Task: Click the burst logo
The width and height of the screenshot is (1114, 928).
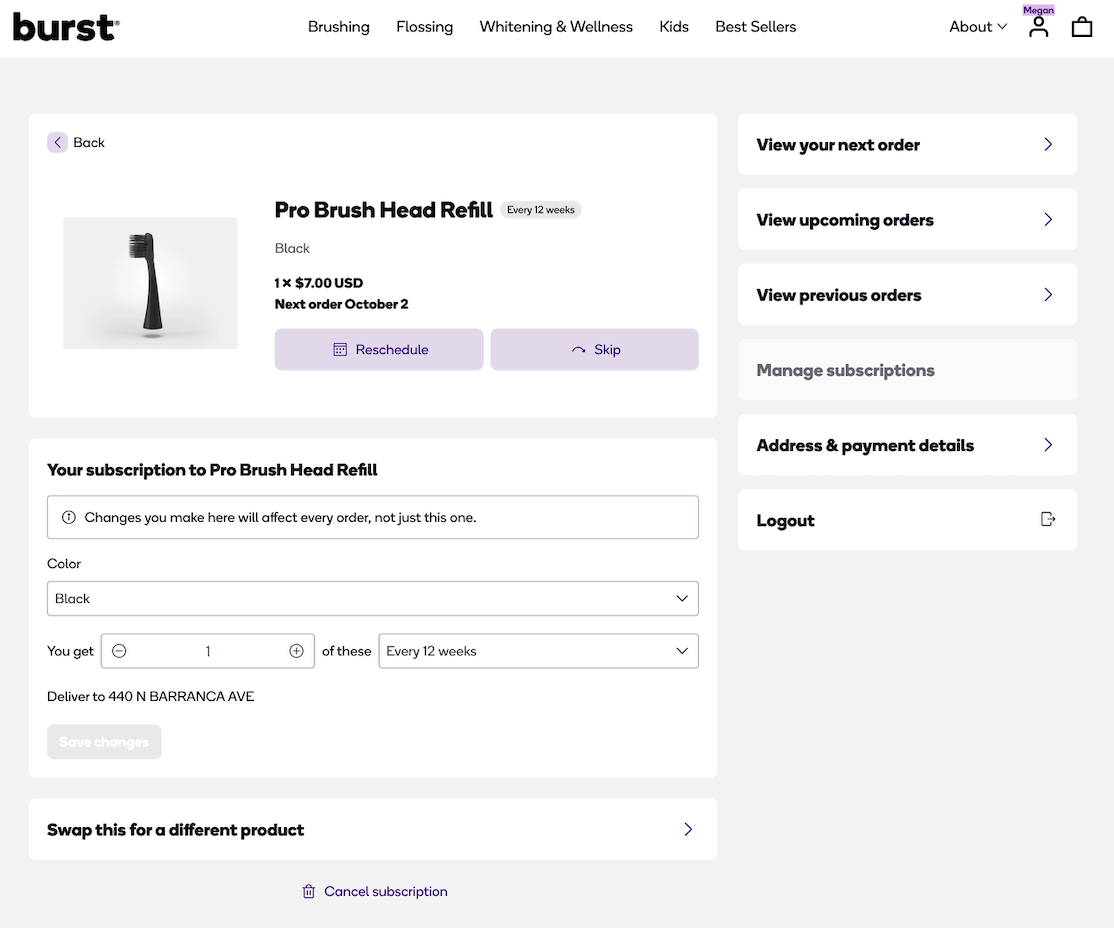Action: 66,28
